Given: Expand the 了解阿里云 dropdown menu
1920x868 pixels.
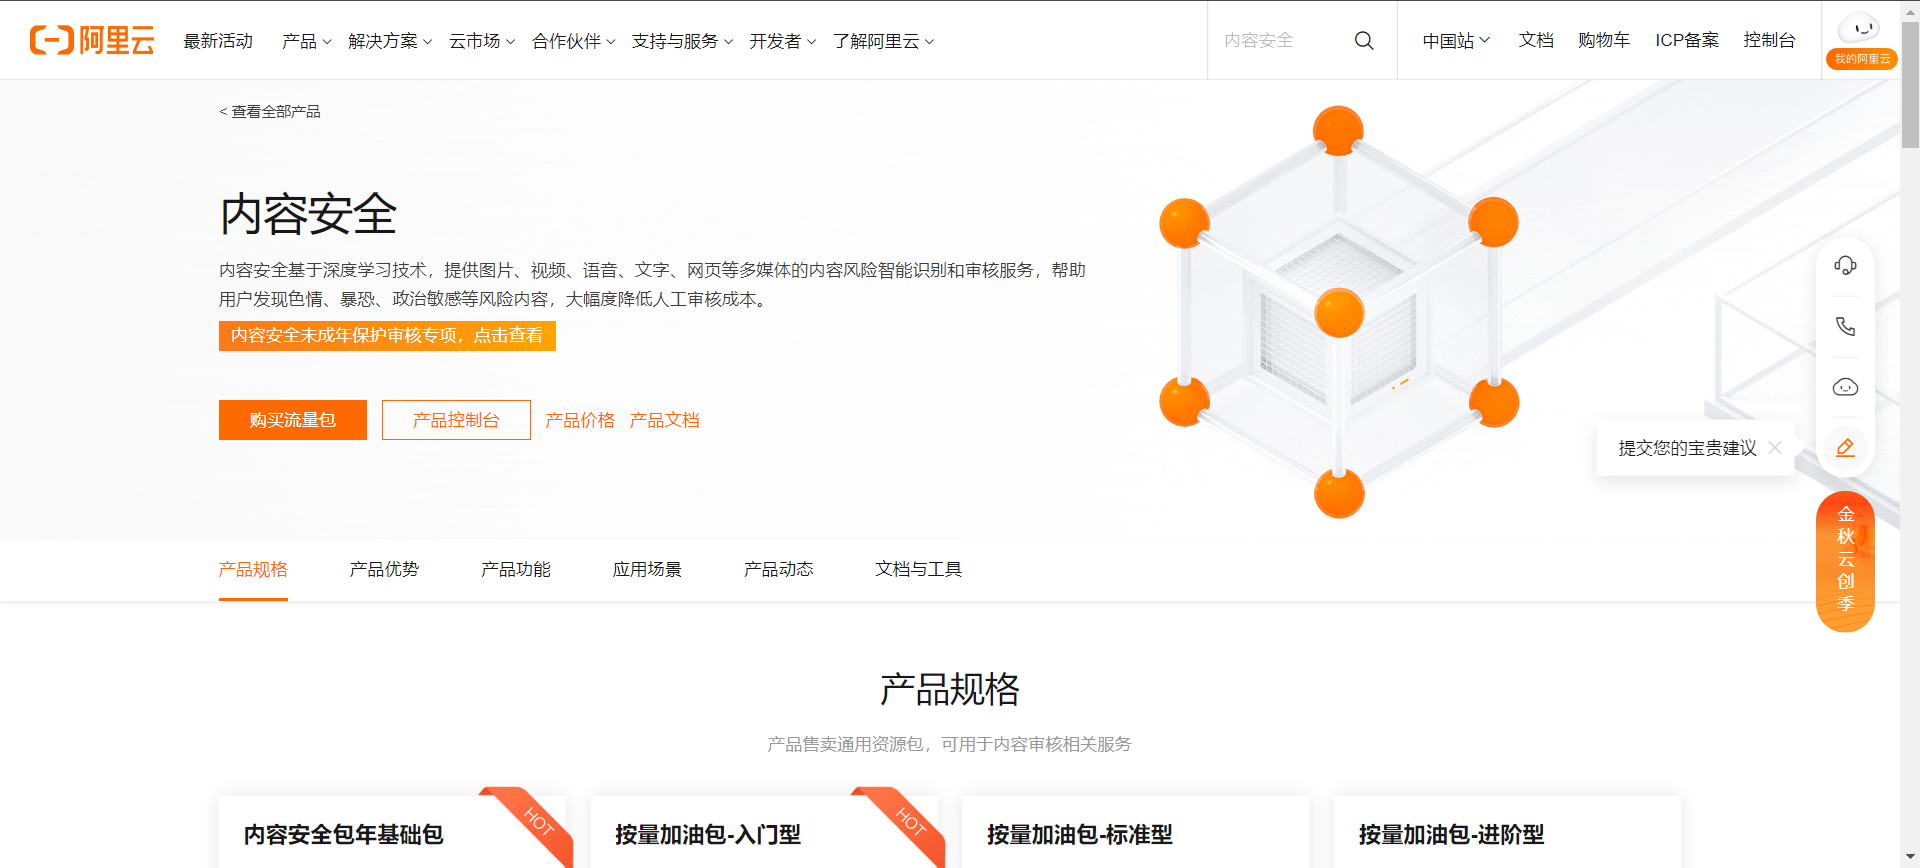Looking at the screenshot, I should [x=883, y=41].
